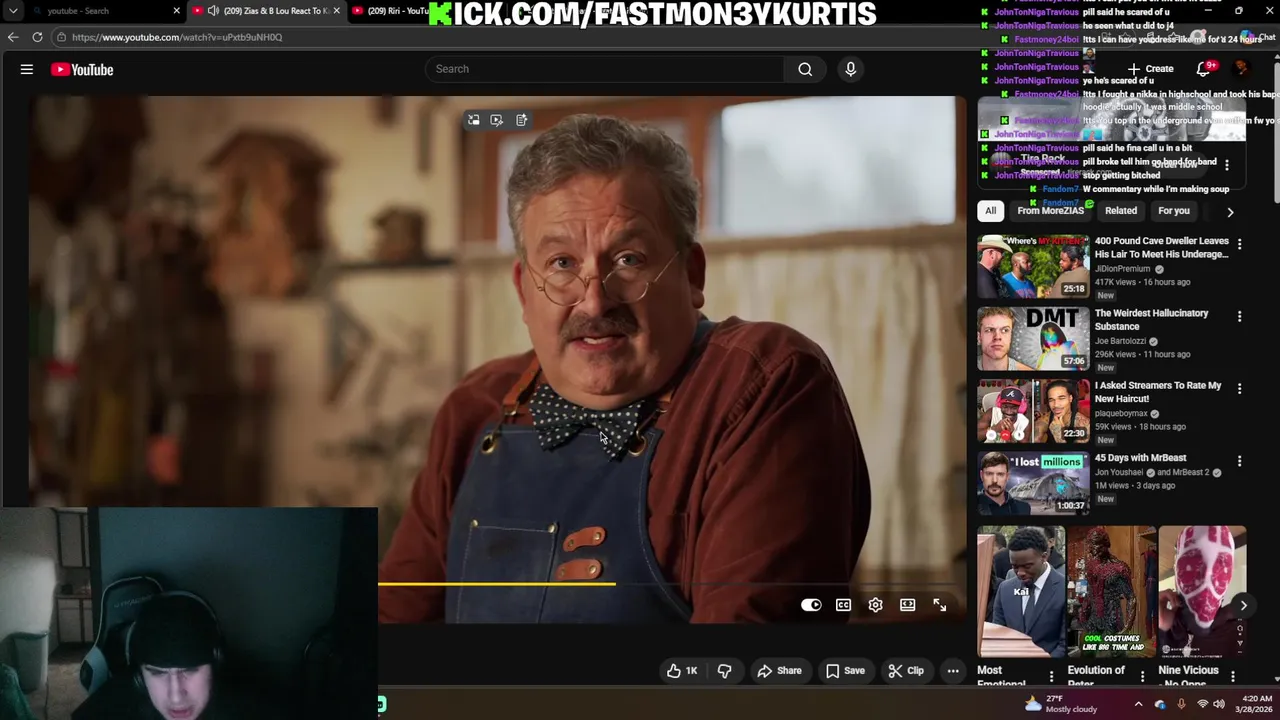This screenshot has height=720, width=1280.
Task: Open the 'Evolution of Peter' short thumbnail
Action: 1111,591
